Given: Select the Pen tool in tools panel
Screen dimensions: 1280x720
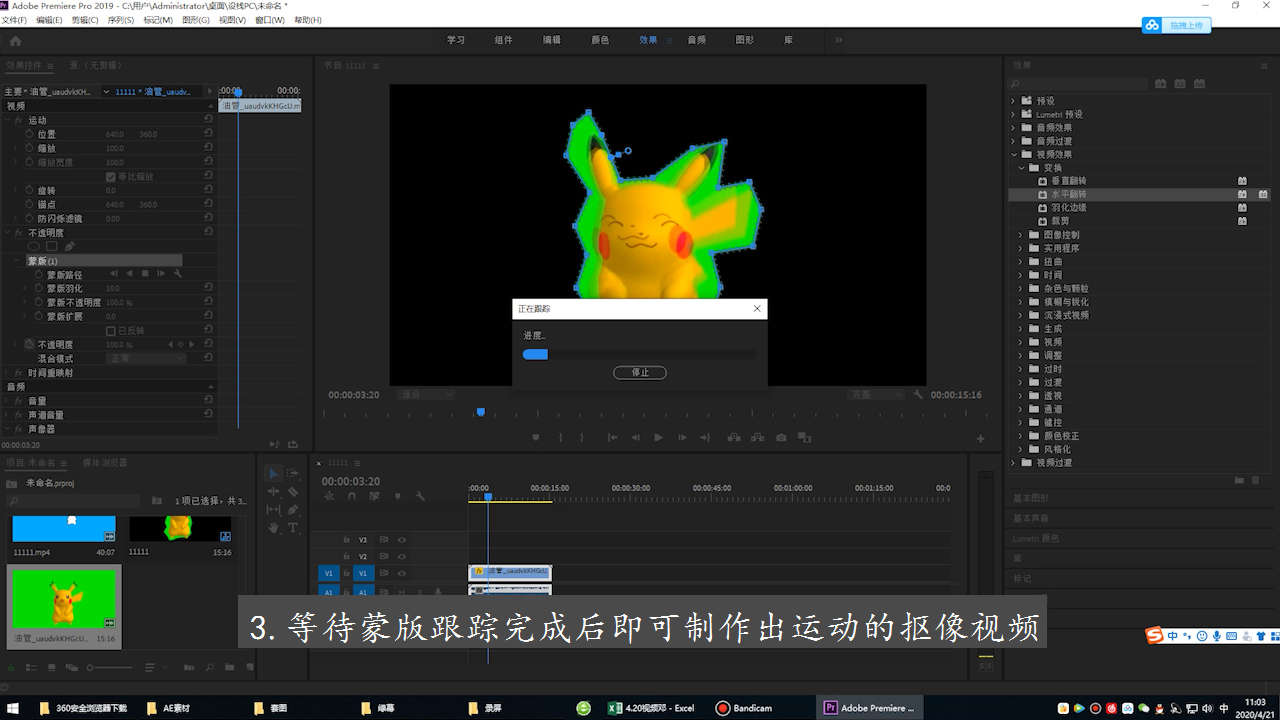Looking at the screenshot, I should click(293, 509).
